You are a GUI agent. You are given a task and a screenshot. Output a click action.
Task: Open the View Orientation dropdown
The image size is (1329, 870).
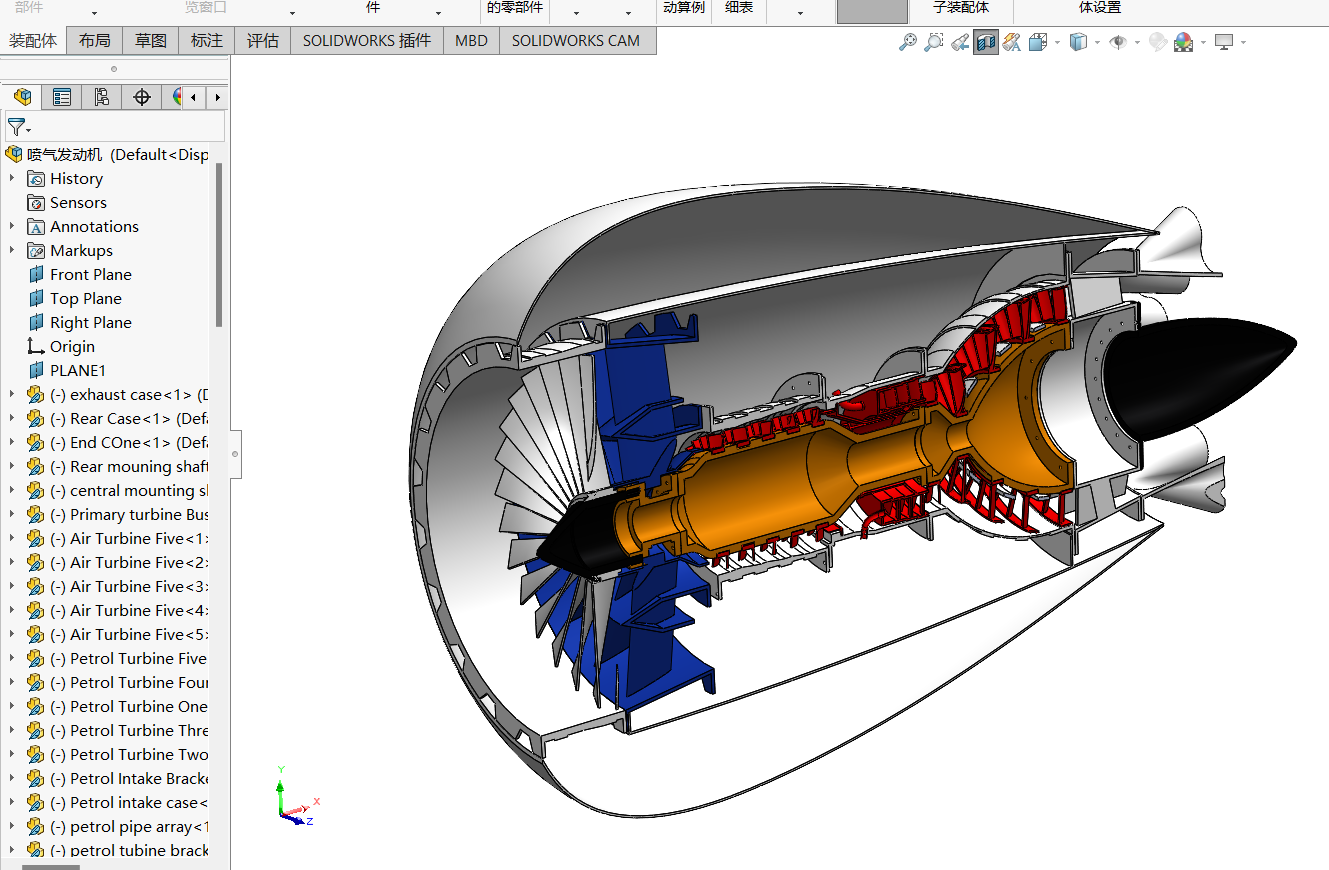[x=1057, y=43]
